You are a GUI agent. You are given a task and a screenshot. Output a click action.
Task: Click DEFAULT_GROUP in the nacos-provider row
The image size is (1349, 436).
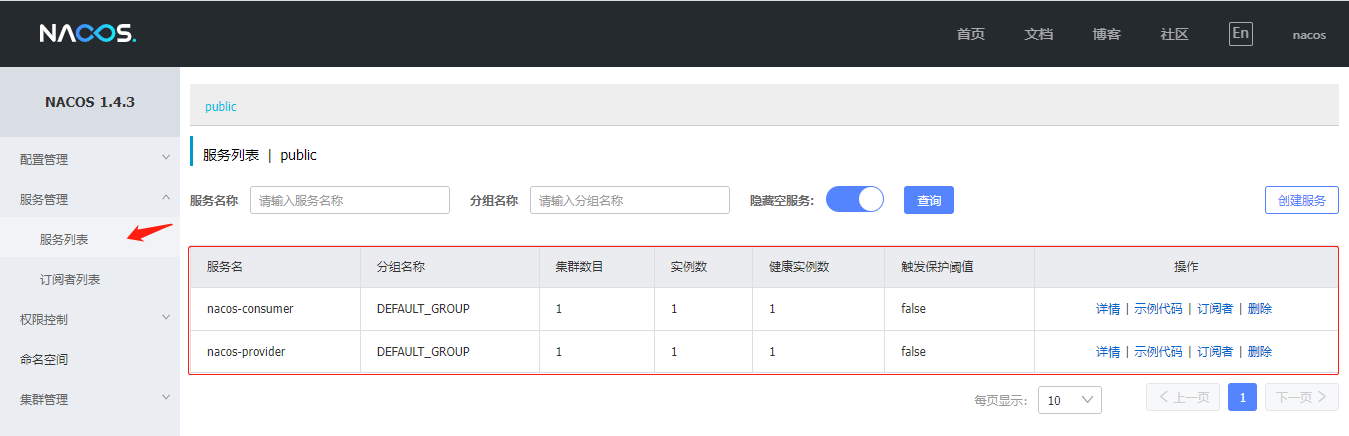tap(423, 352)
